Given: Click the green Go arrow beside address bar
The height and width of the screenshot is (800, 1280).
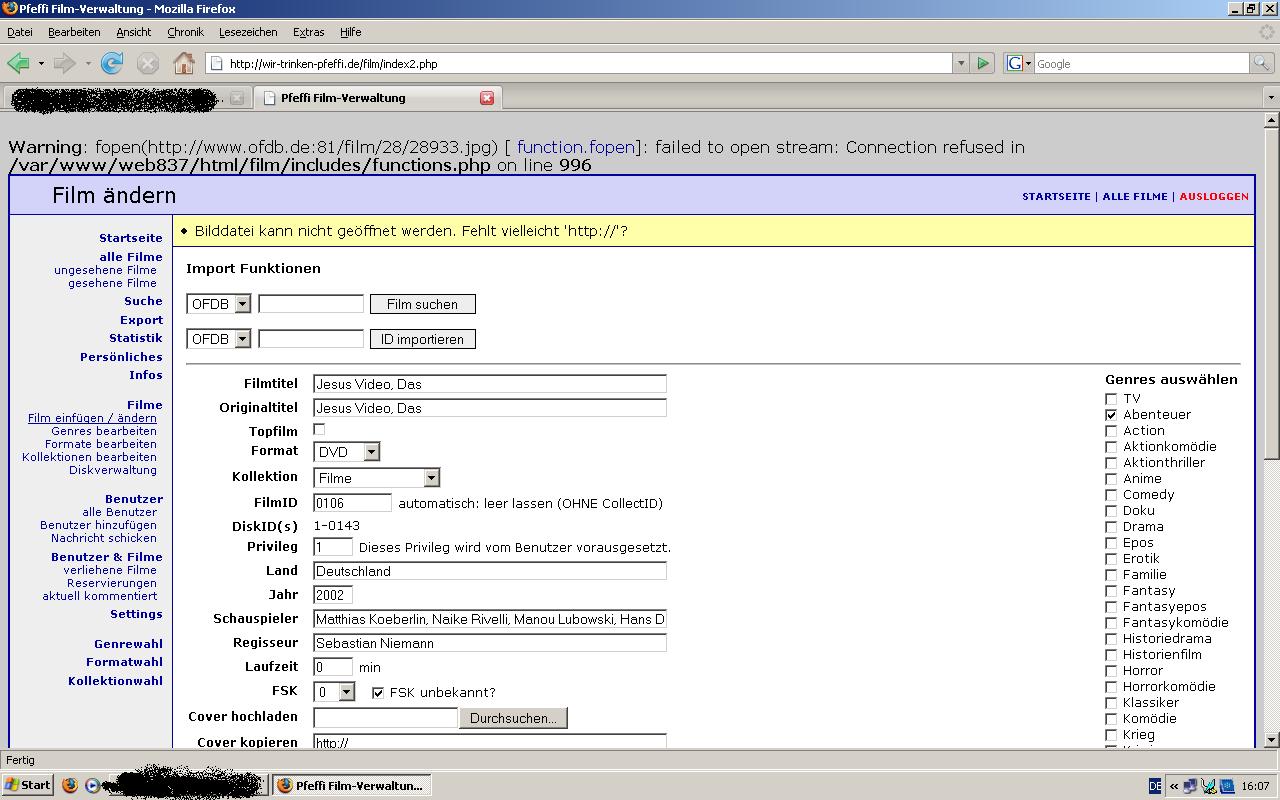Looking at the screenshot, I should click(x=983, y=64).
